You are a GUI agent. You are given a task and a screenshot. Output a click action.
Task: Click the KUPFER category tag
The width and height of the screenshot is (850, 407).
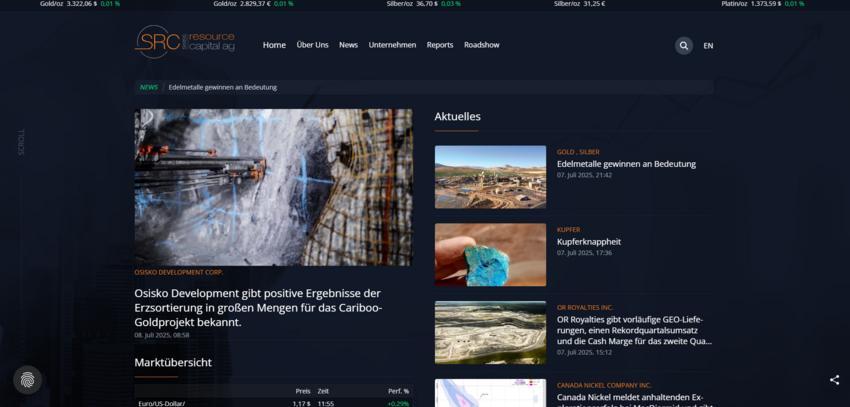pos(568,230)
